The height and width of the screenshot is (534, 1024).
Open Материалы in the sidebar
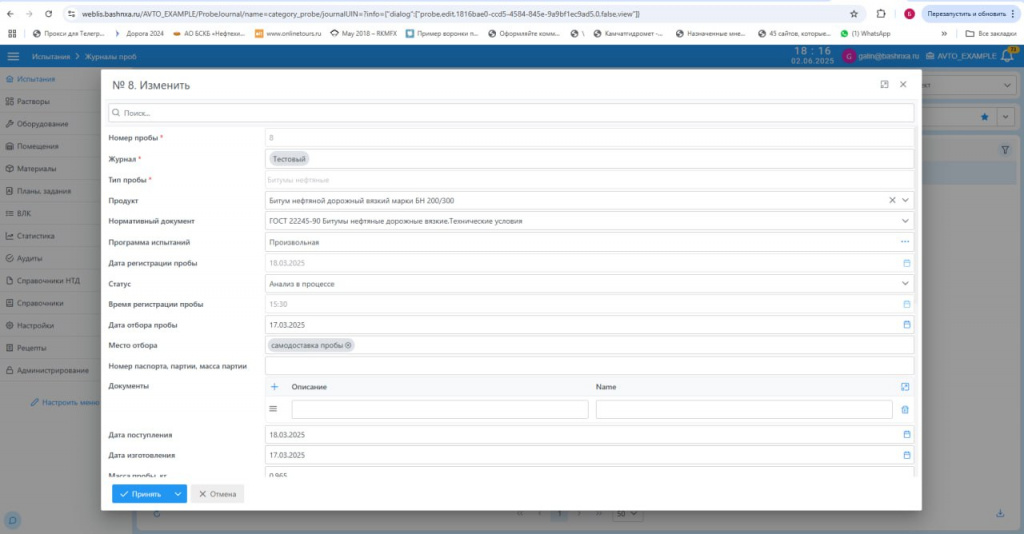pos(36,168)
